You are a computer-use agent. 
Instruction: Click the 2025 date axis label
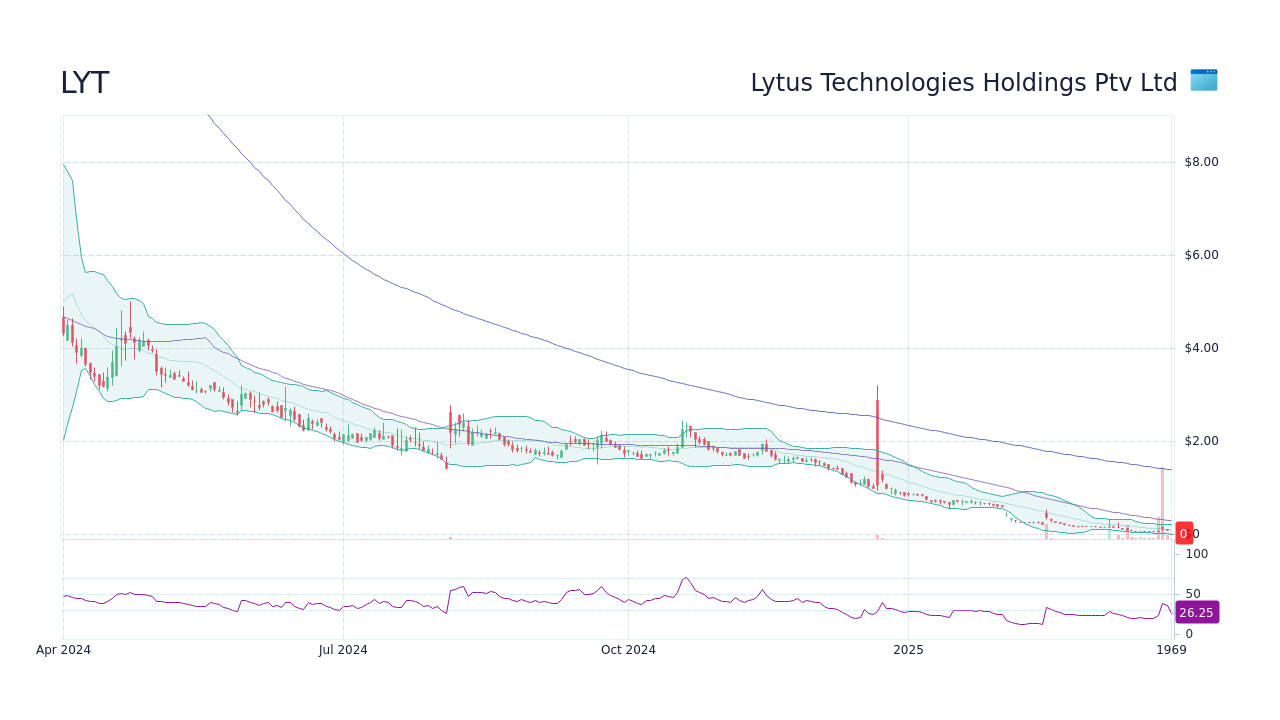pyautogui.click(x=908, y=650)
